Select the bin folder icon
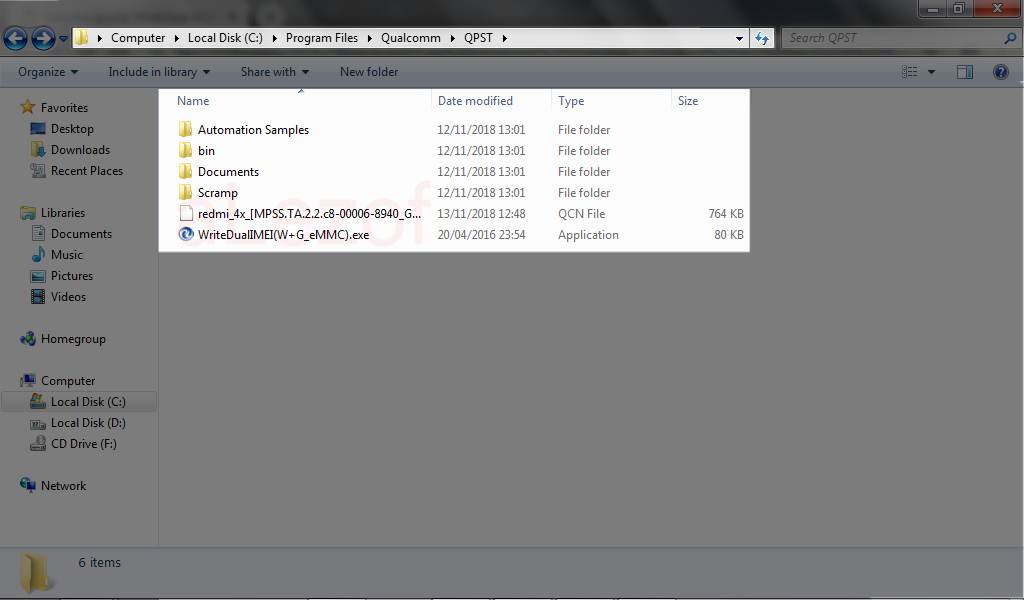The image size is (1024, 600). point(185,150)
